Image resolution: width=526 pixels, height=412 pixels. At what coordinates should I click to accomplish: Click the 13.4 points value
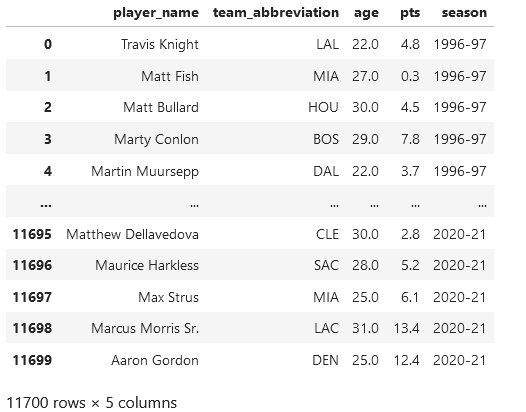(x=406, y=328)
